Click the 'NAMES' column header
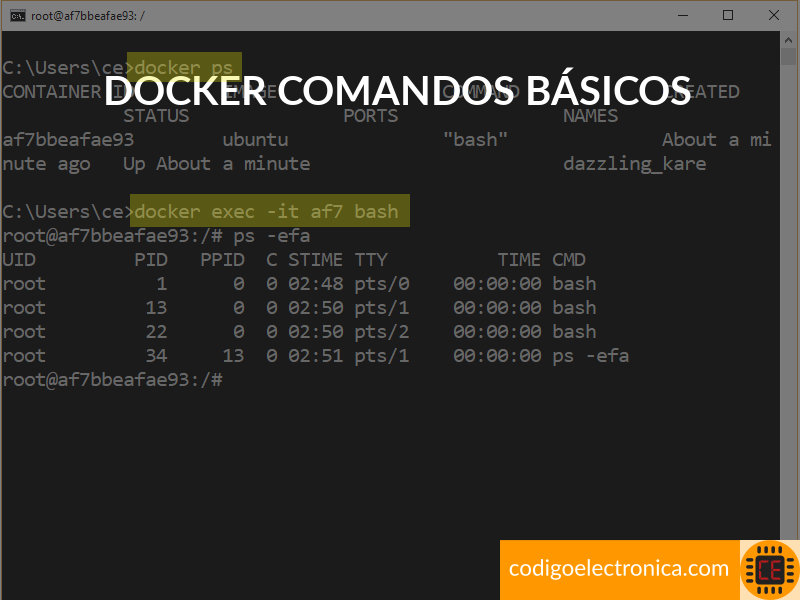This screenshot has height=600, width=800. coord(590,116)
